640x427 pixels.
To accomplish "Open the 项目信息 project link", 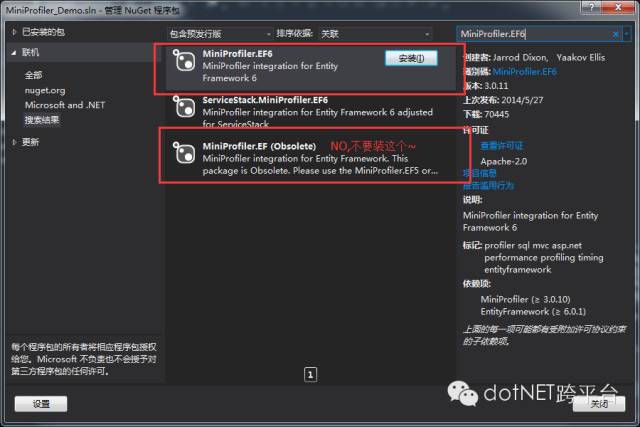I will [480, 173].
